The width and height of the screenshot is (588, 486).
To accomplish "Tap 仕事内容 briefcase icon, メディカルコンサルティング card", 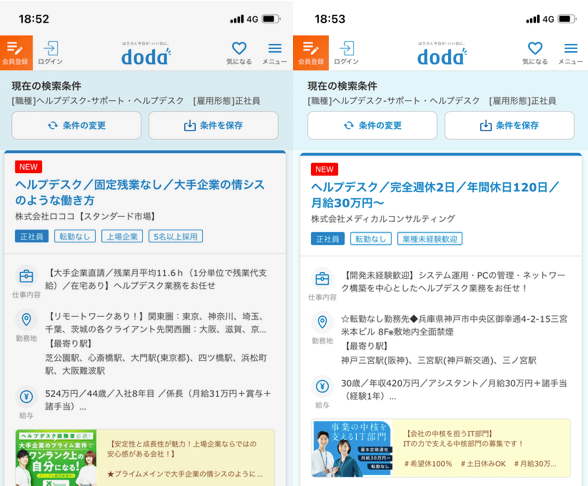I will pyautogui.click(x=322, y=279).
